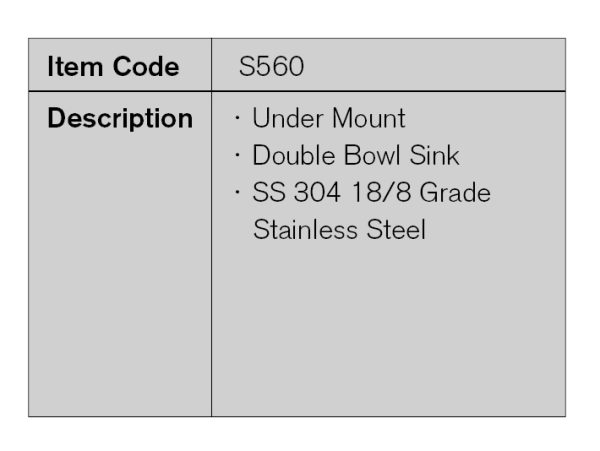Click the "Double Bowl Sink" line

(x=355, y=156)
